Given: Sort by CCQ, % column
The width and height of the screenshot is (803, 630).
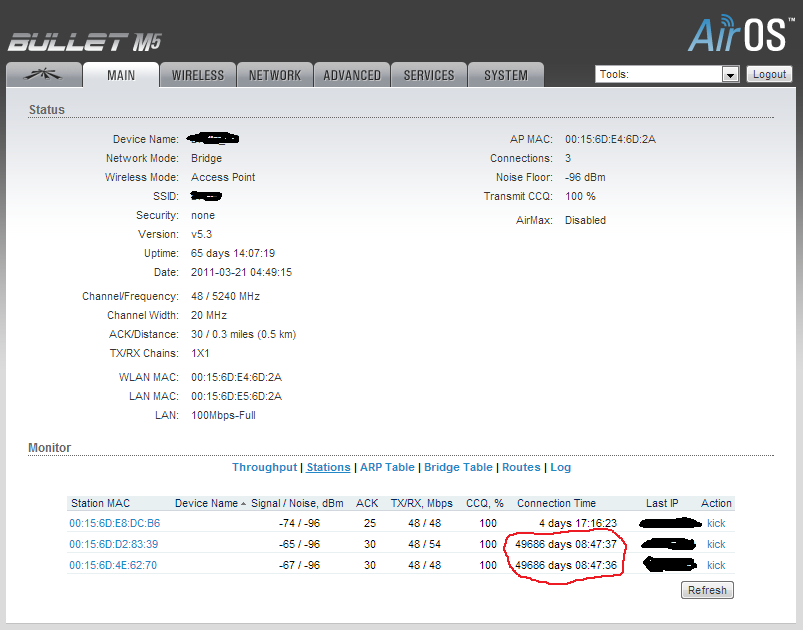Looking at the screenshot, I should [484, 503].
